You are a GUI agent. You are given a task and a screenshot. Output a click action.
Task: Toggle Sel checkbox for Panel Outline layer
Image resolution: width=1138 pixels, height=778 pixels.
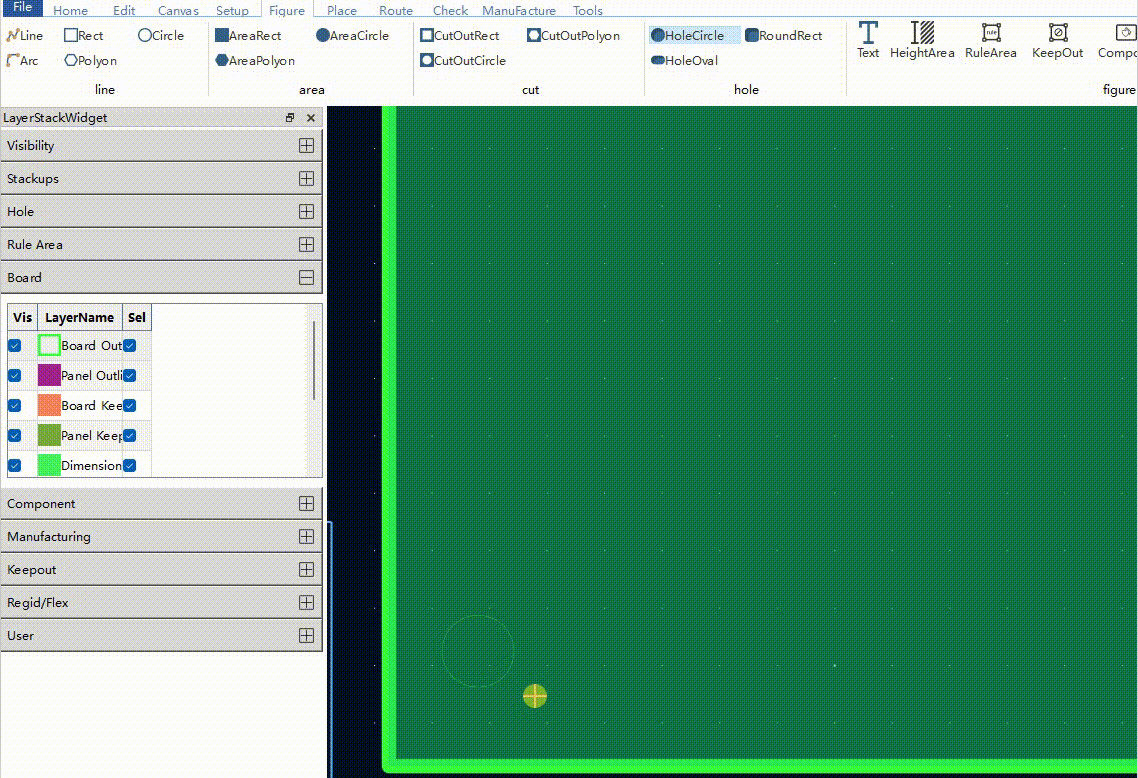pyautogui.click(x=130, y=375)
